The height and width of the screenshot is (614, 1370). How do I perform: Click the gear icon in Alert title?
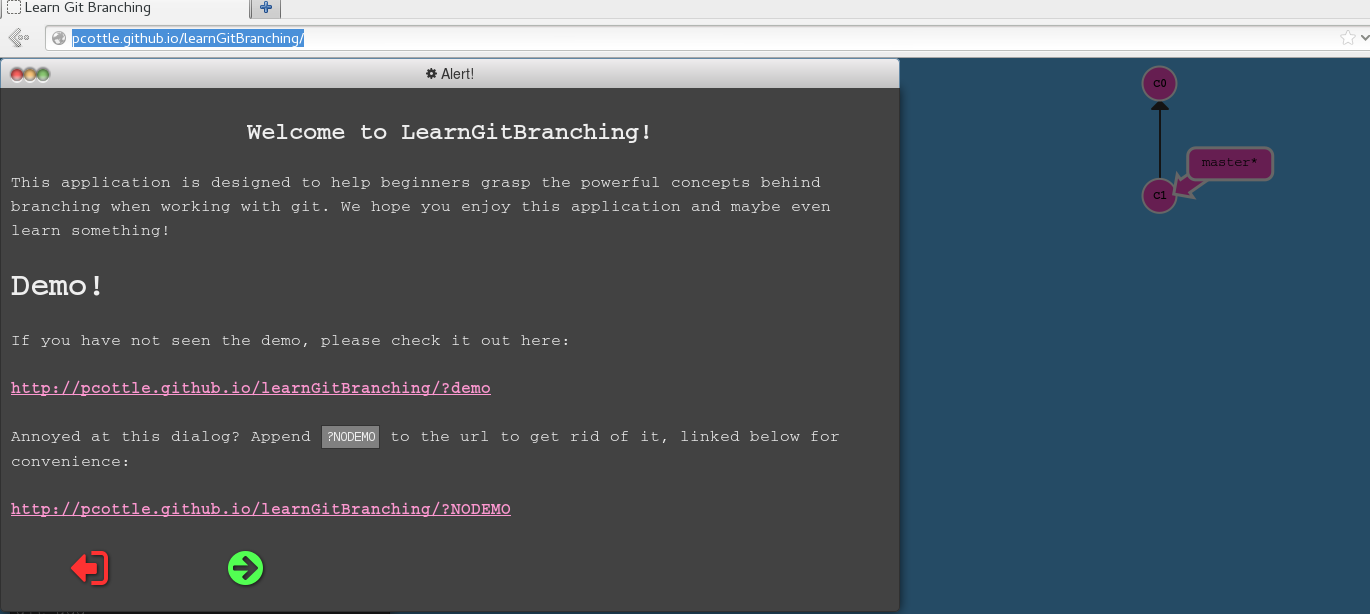click(x=431, y=74)
